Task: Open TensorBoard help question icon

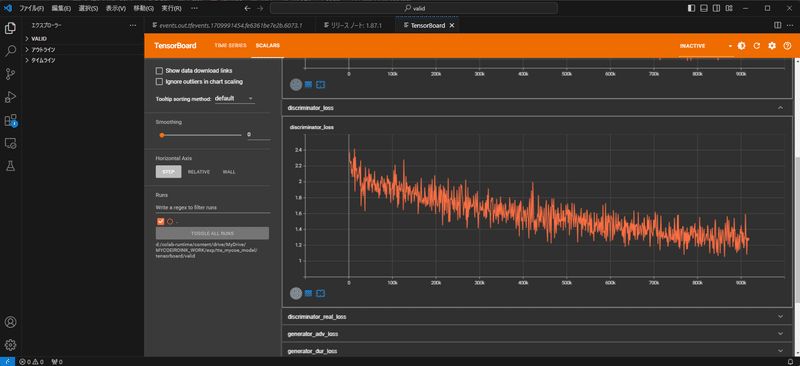Action: (787, 45)
